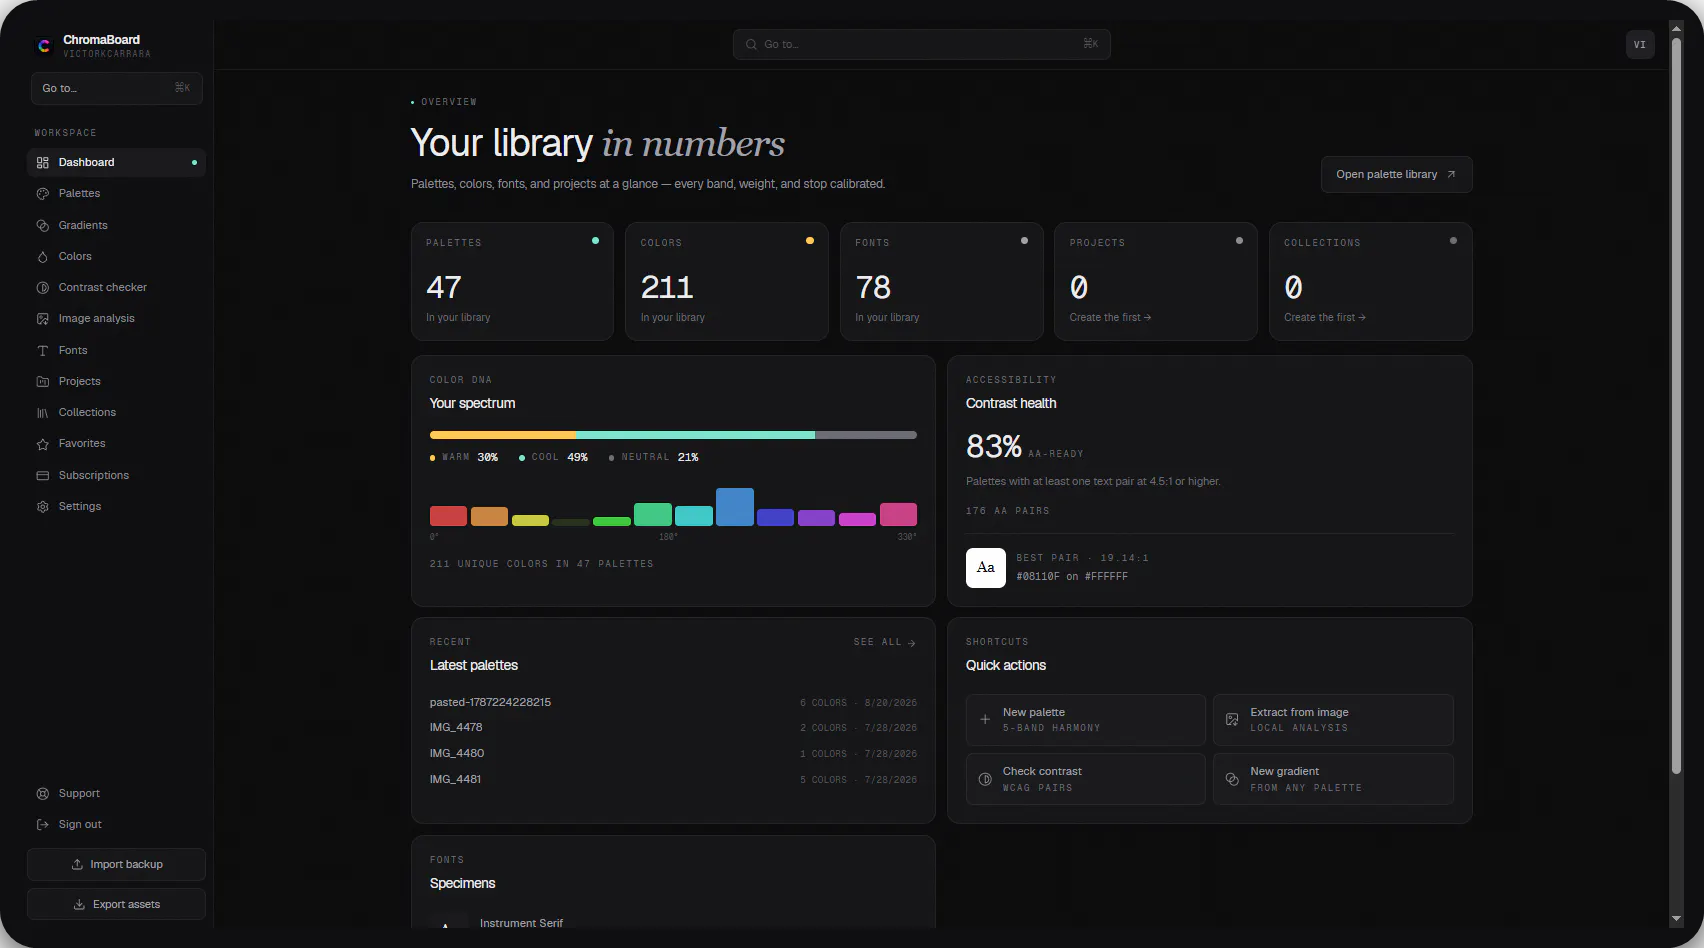Open the IMG_4481 palette row
Viewport: 1704px width, 948px height.
click(673, 779)
